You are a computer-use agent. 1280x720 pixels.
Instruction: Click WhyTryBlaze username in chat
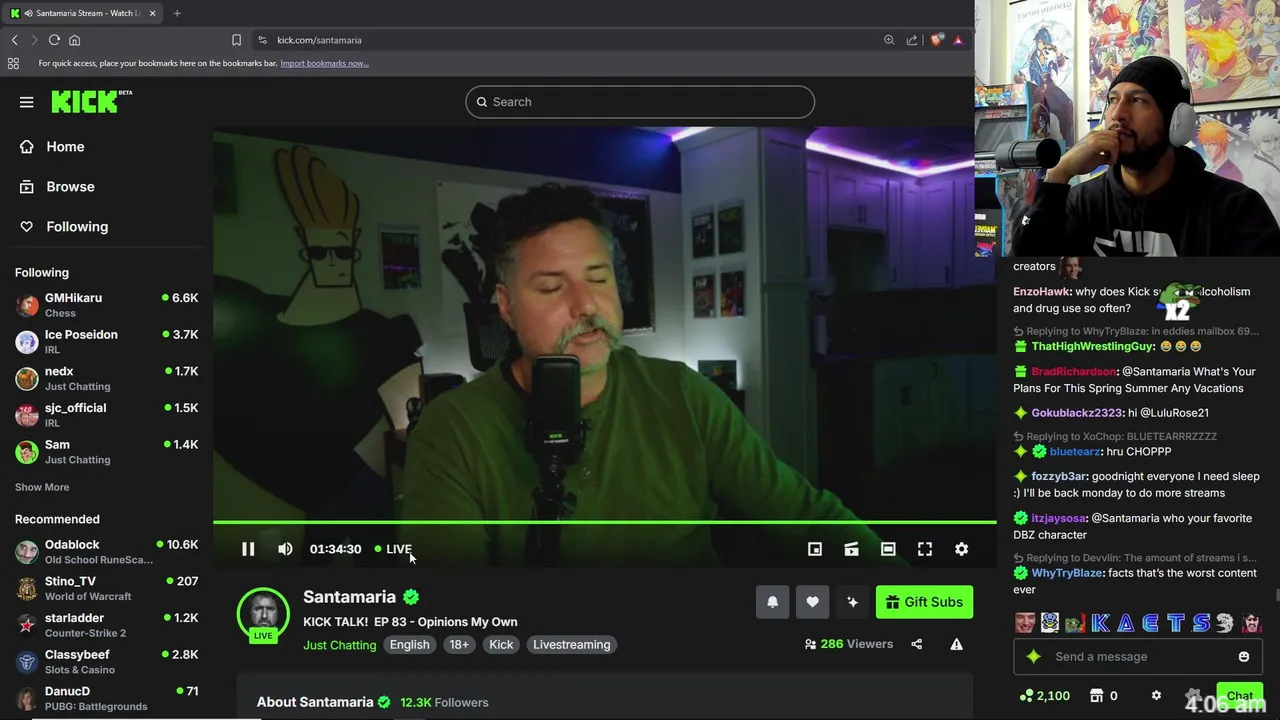coord(1067,573)
